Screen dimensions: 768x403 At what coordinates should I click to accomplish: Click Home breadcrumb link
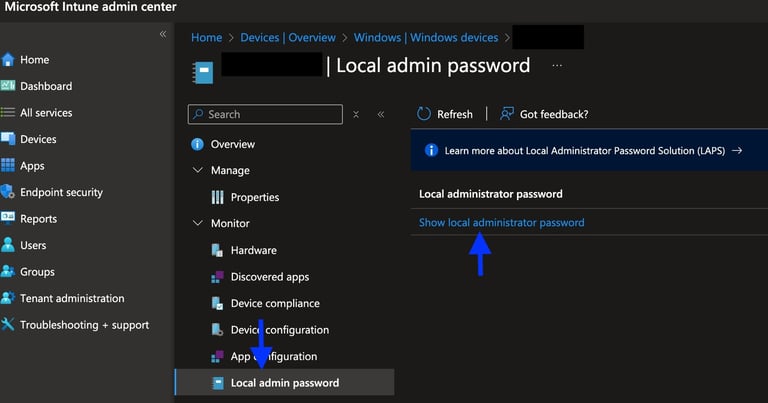click(206, 38)
